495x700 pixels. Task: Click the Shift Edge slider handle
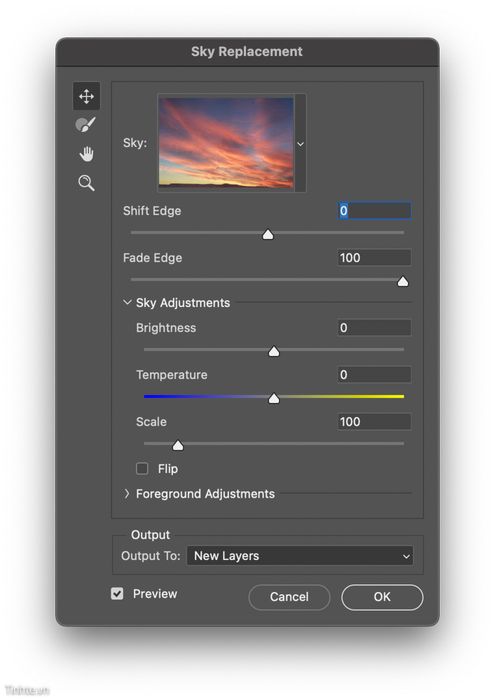268,234
